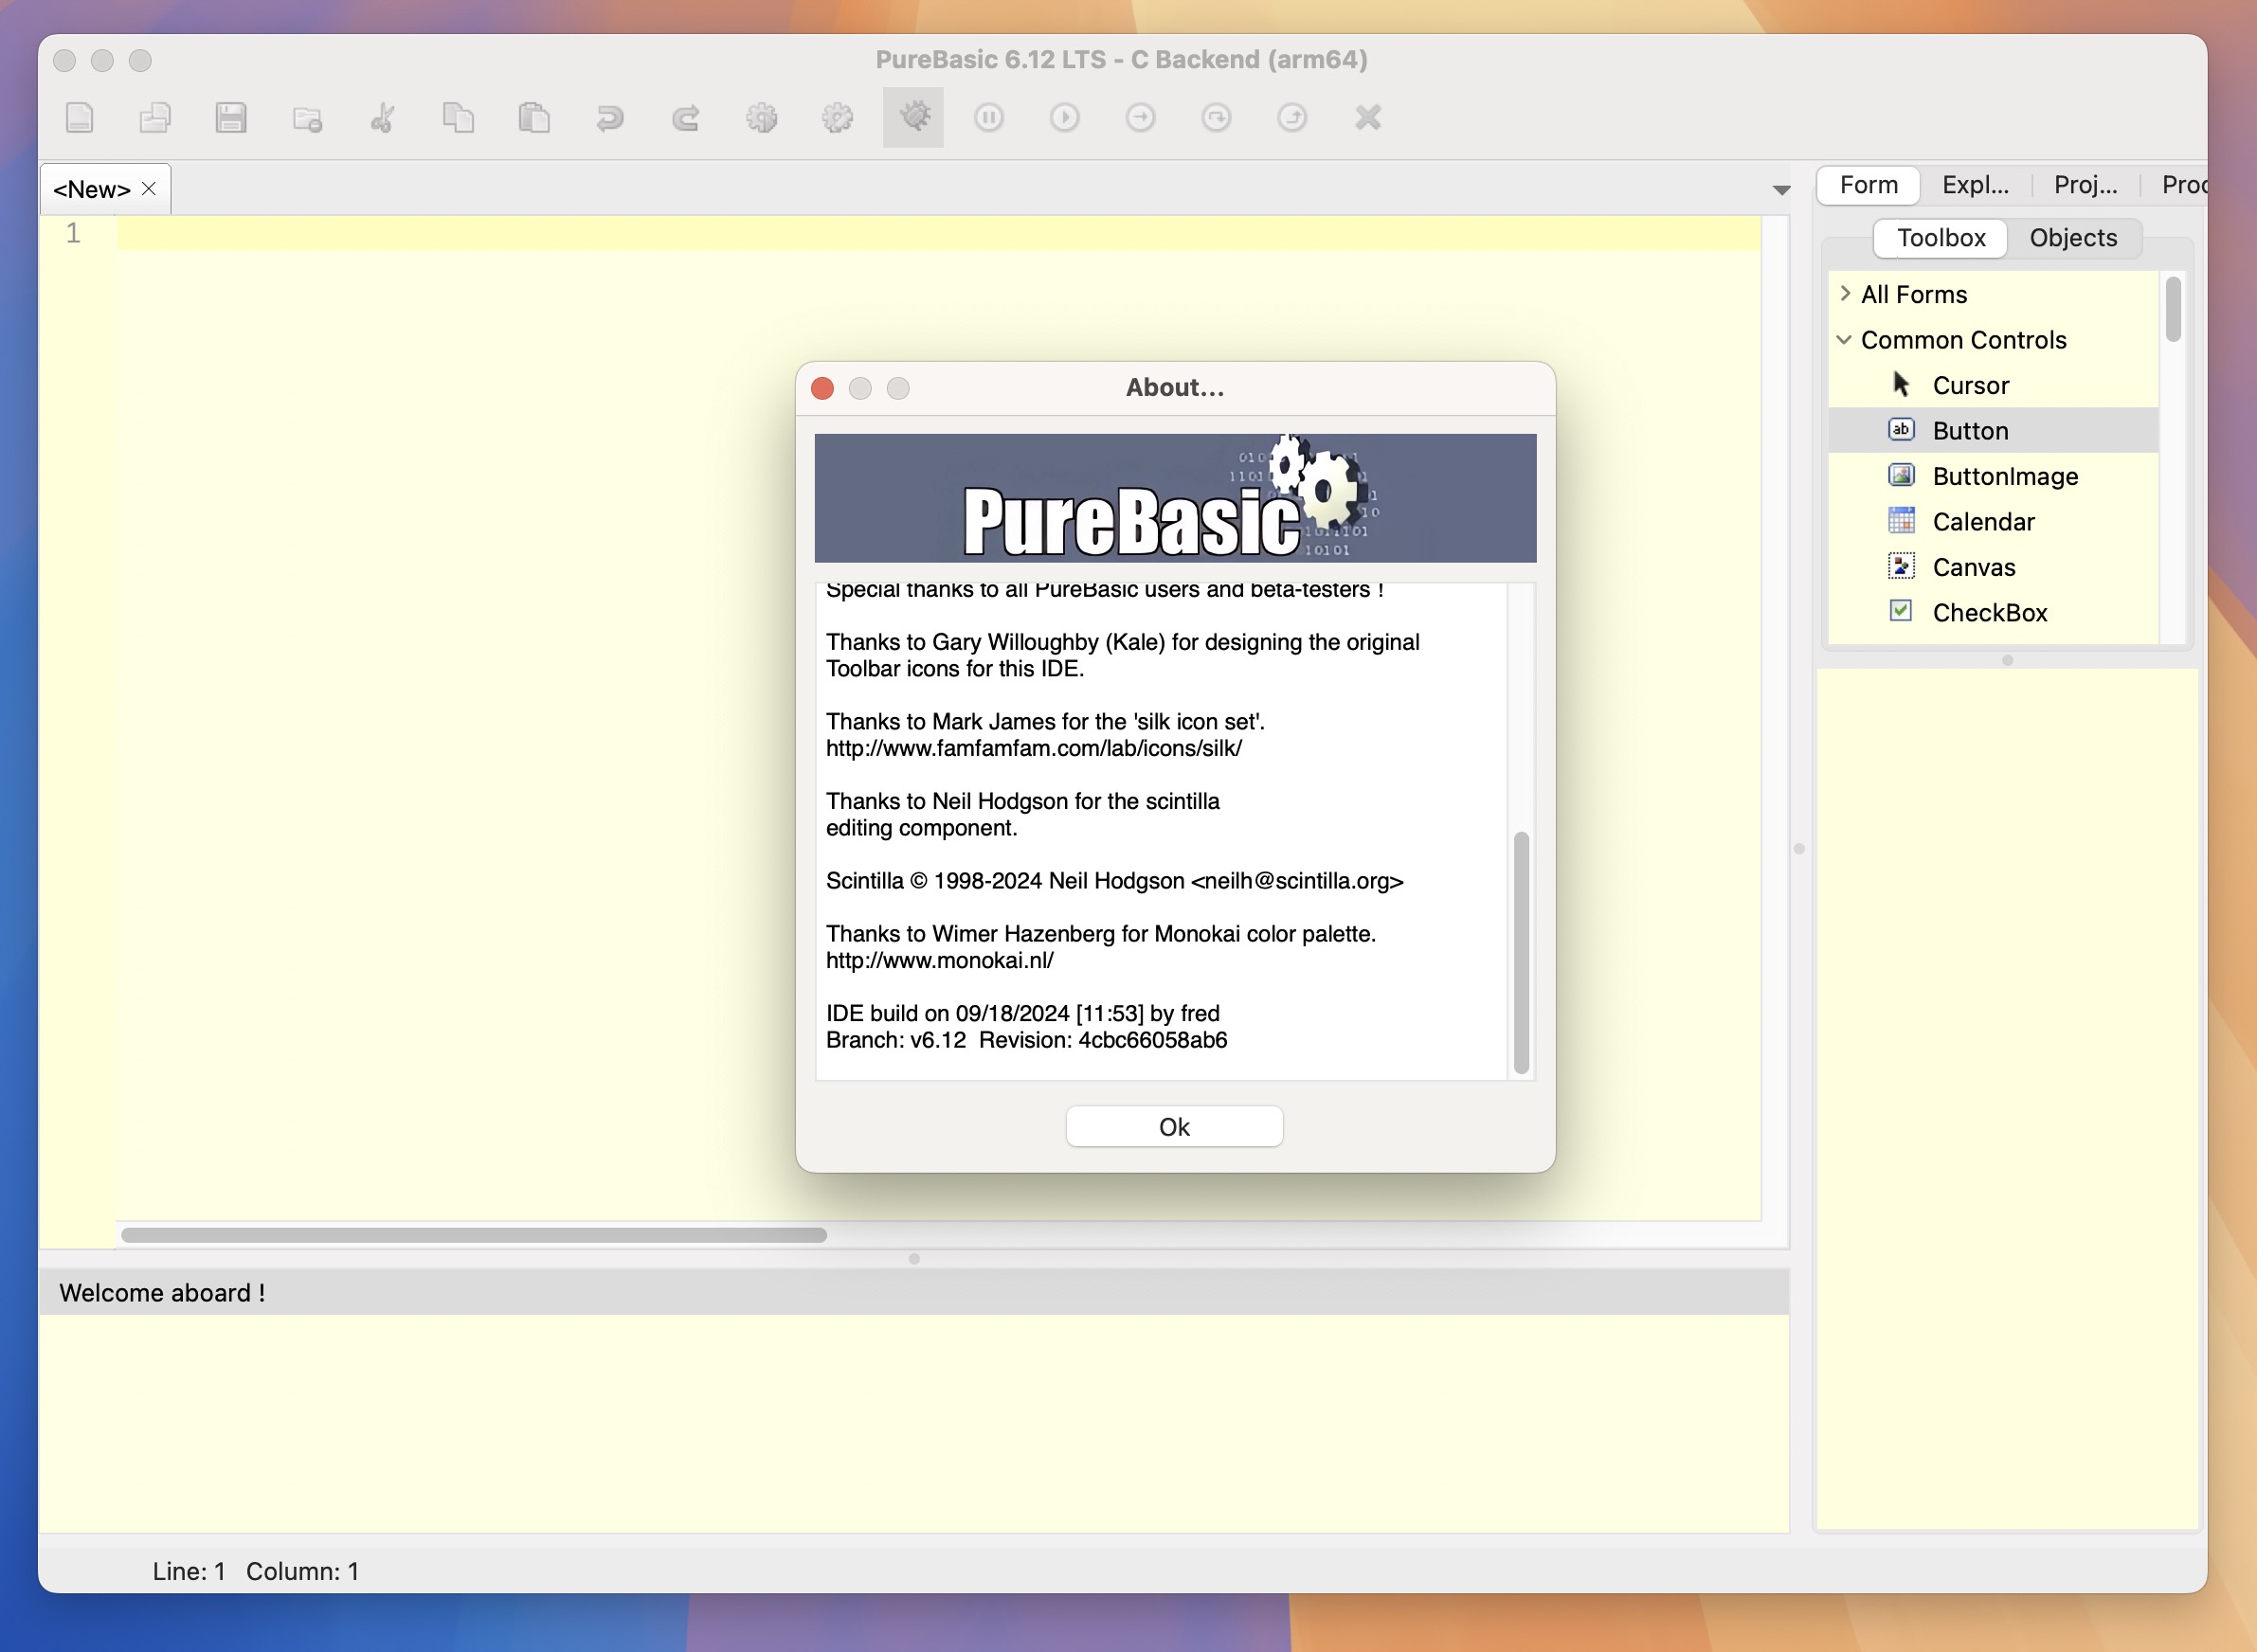Click the Calendar label in Toolbox

click(x=1983, y=522)
